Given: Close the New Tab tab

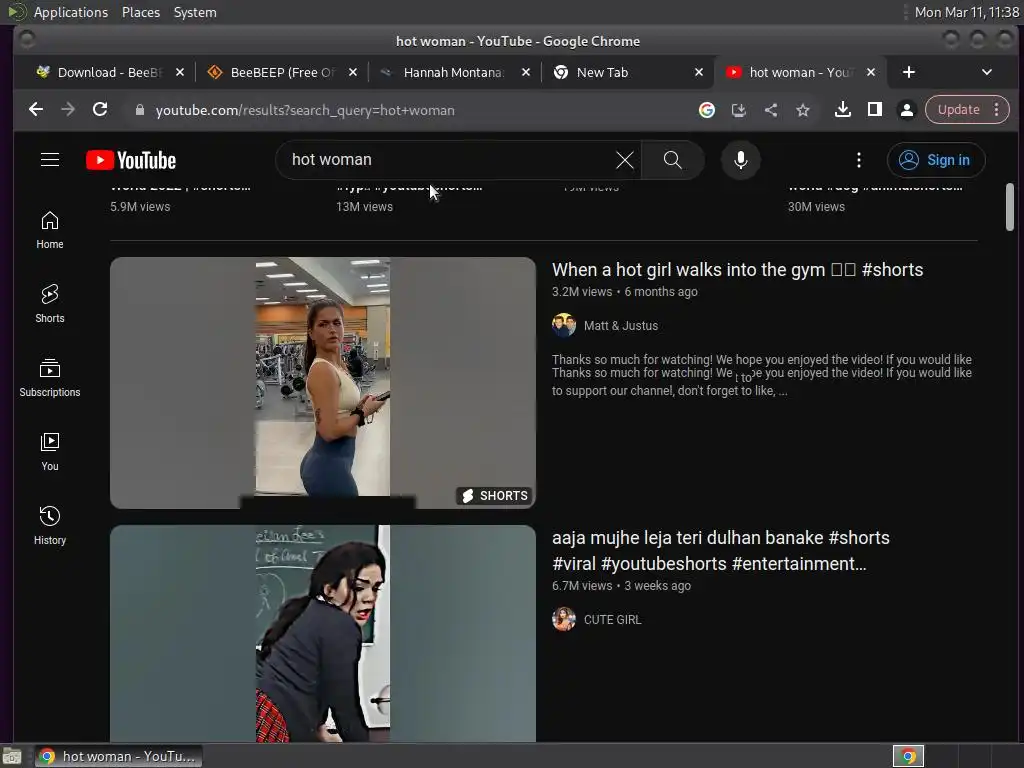Looking at the screenshot, I should pos(699,72).
